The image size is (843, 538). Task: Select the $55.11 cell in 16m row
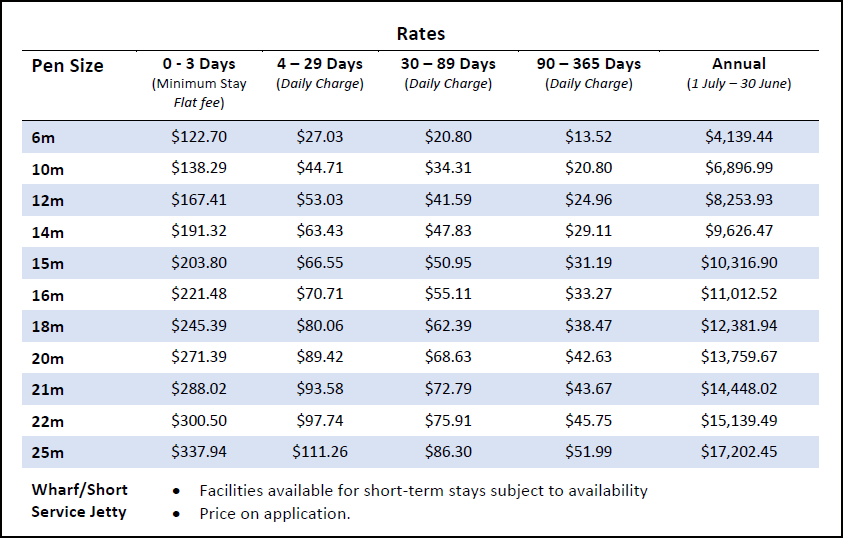[x=449, y=294]
